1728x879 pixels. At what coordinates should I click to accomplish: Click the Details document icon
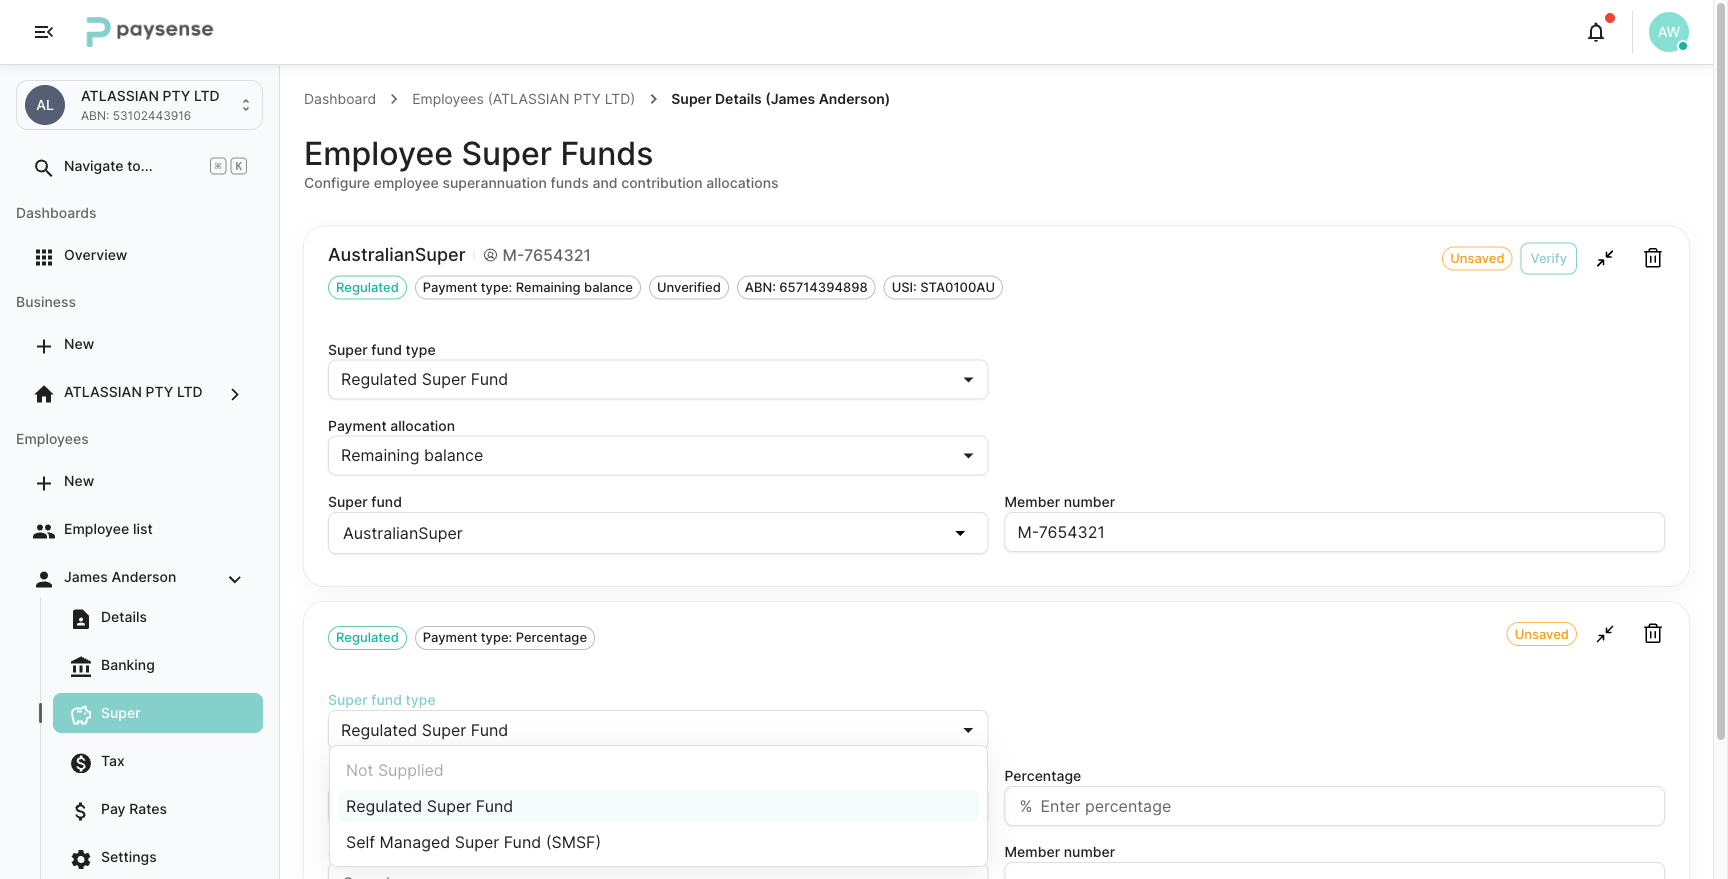pos(81,619)
